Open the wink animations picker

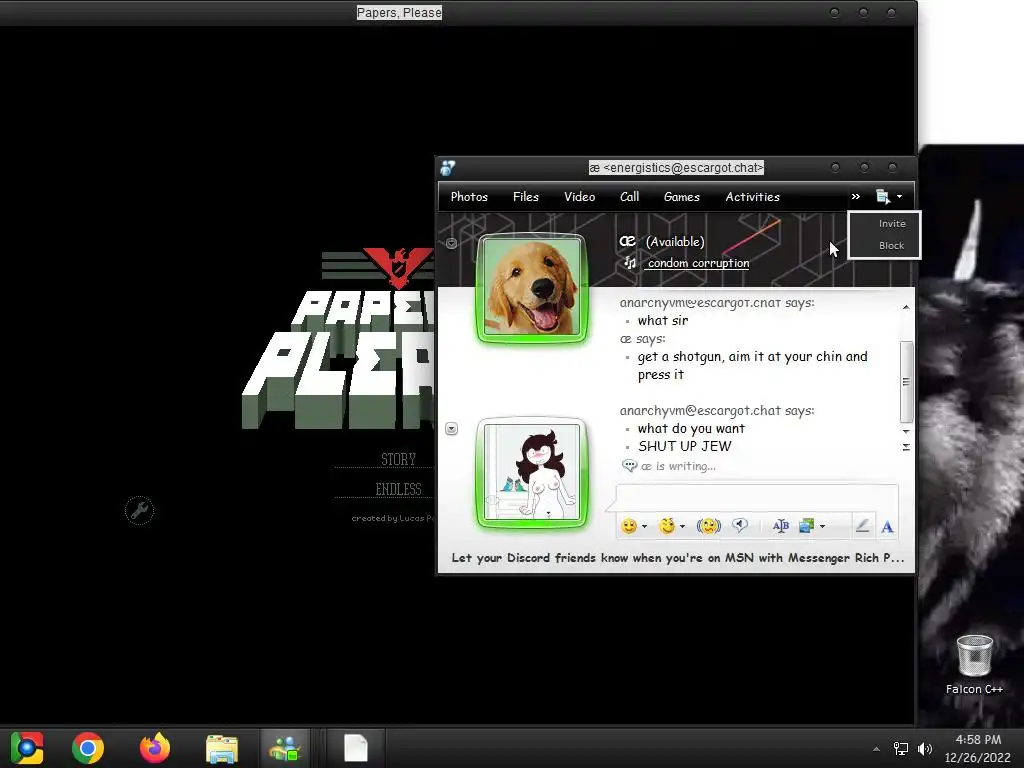click(666, 526)
